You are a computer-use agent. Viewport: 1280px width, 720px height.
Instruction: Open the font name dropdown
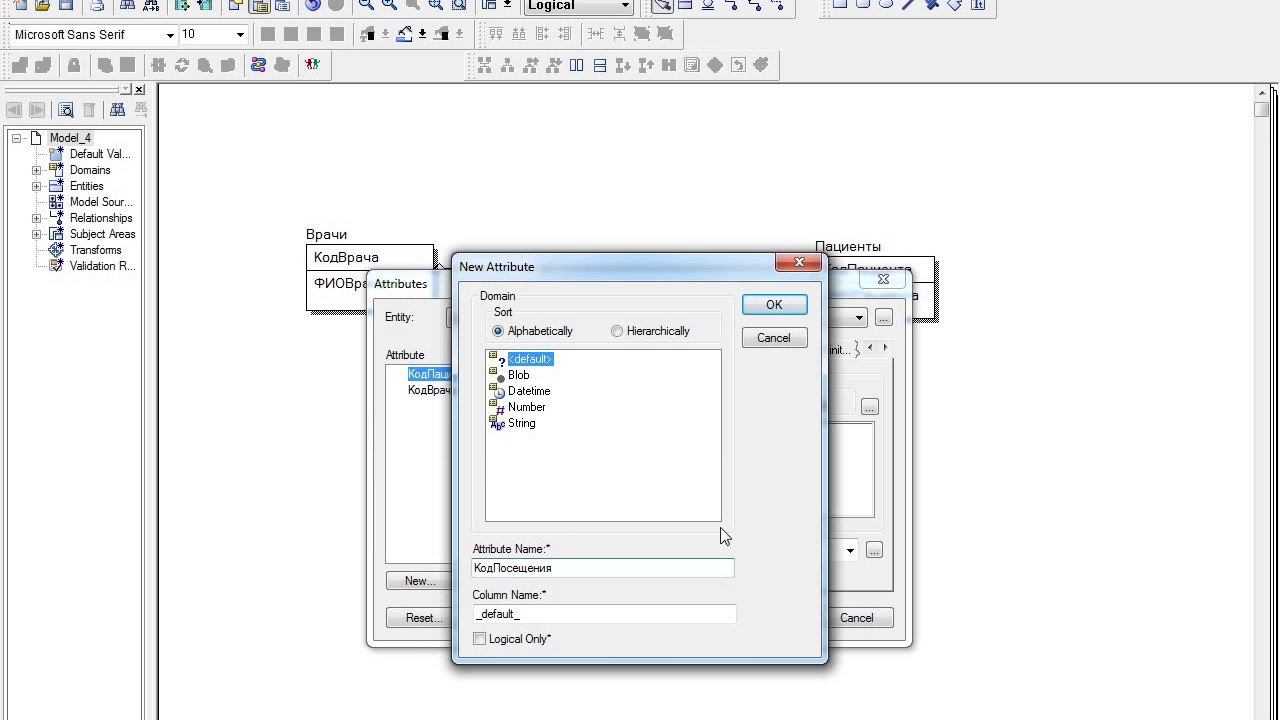171,35
